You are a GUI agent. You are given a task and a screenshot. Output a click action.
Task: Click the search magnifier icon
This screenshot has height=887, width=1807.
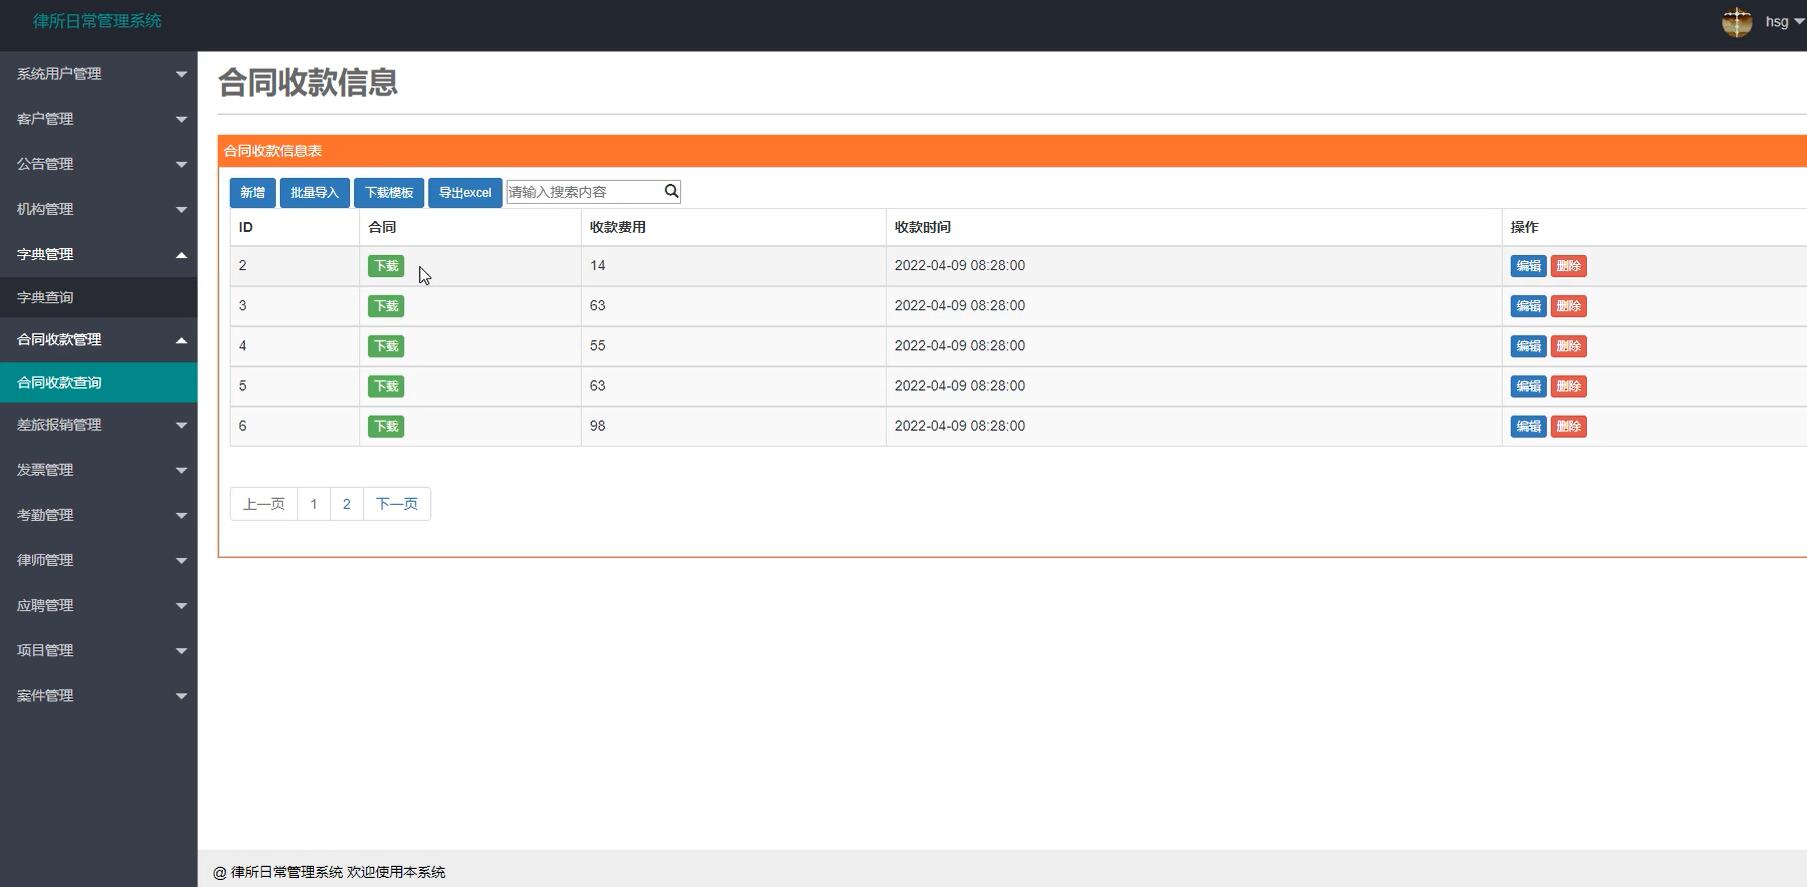point(671,191)
